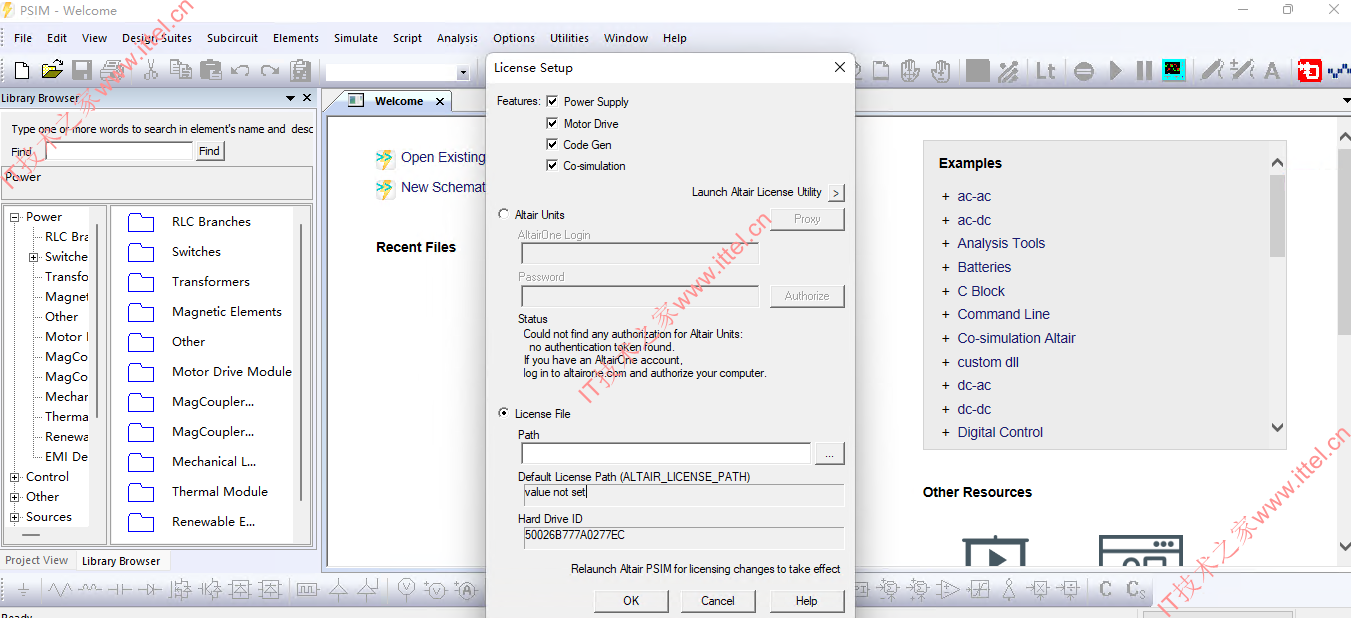Click the Print toolbar icon

point(112,70)
